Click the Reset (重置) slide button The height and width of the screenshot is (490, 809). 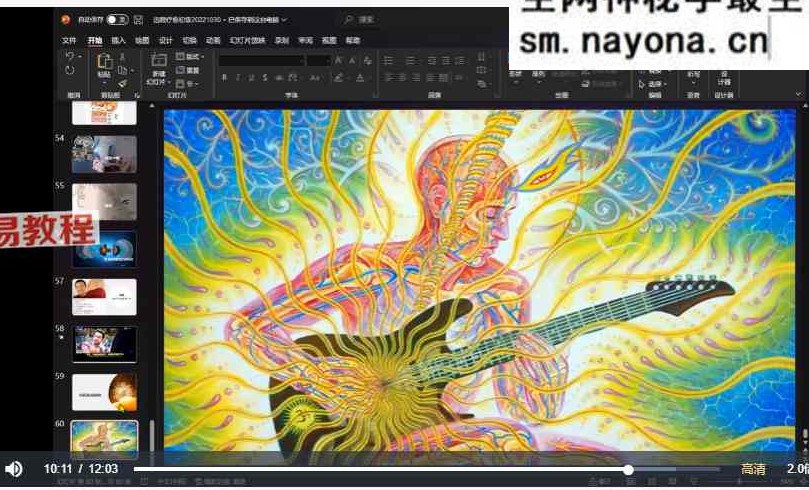pos(188,70)
